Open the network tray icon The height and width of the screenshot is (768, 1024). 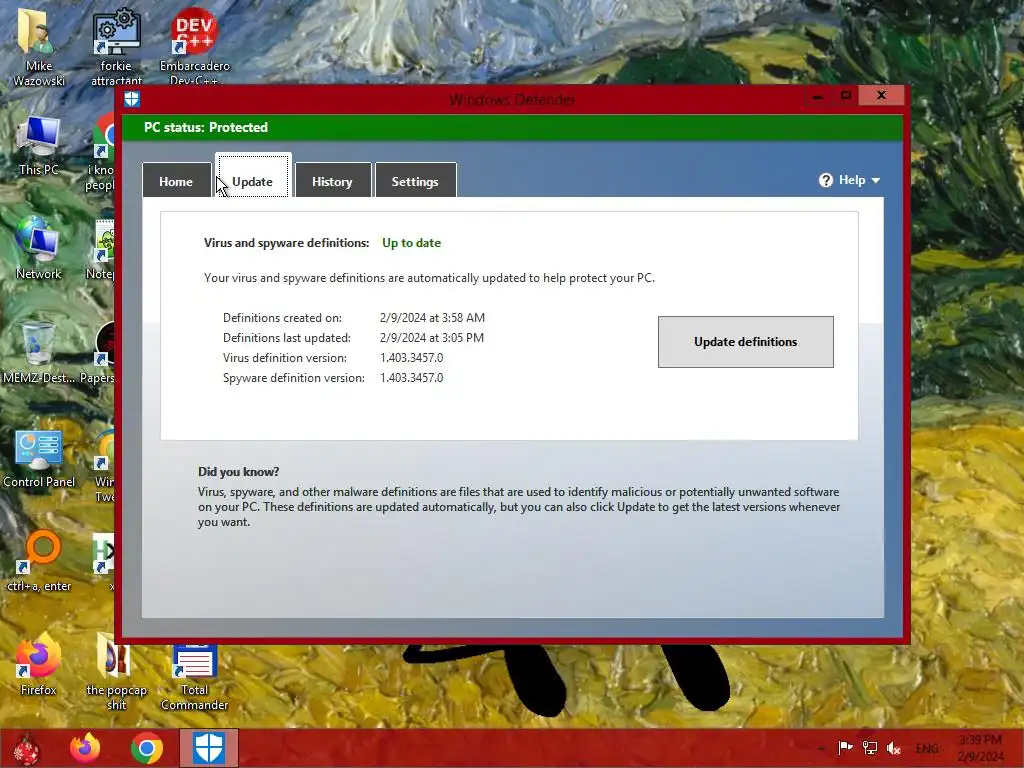869,748
